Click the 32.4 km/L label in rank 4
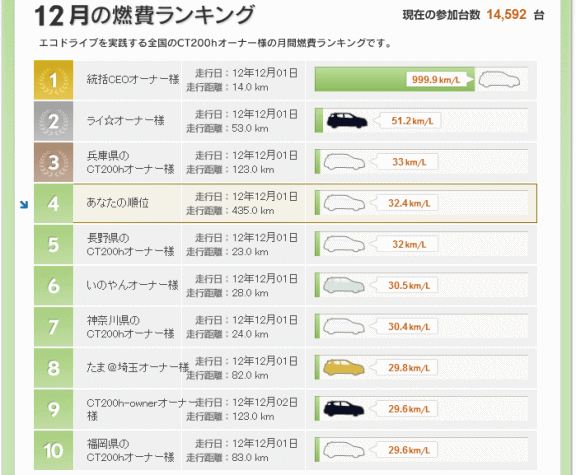The height and width of the screenshot is (475, 576). (409, 203)
